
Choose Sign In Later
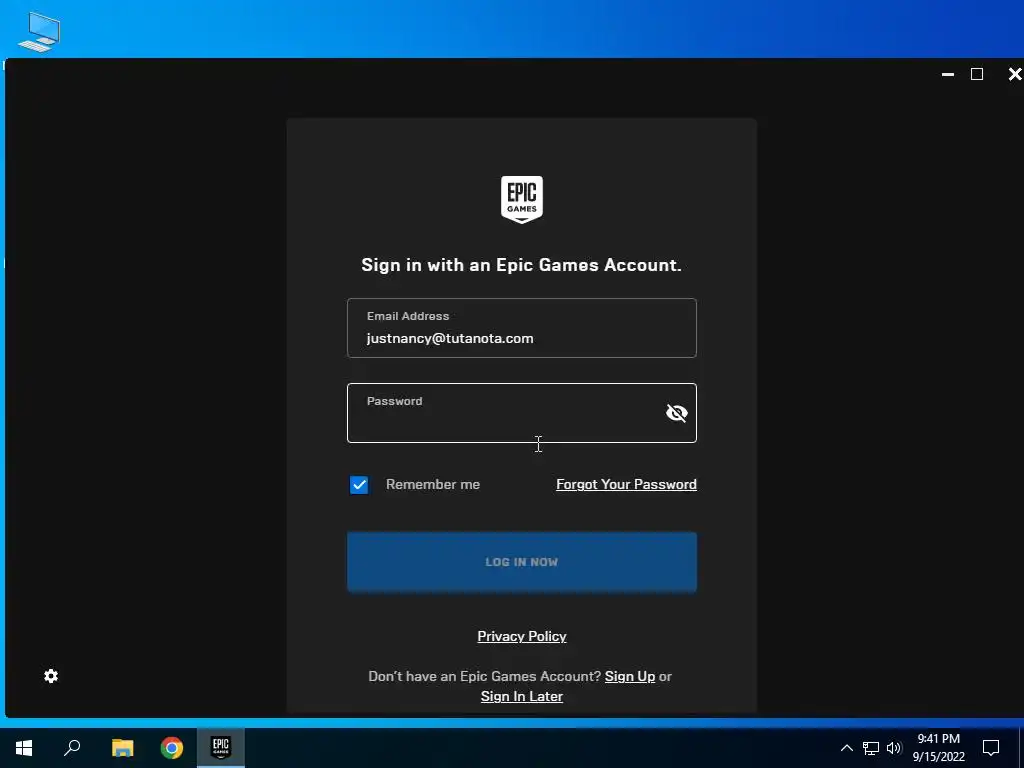(x=522, y=696)
